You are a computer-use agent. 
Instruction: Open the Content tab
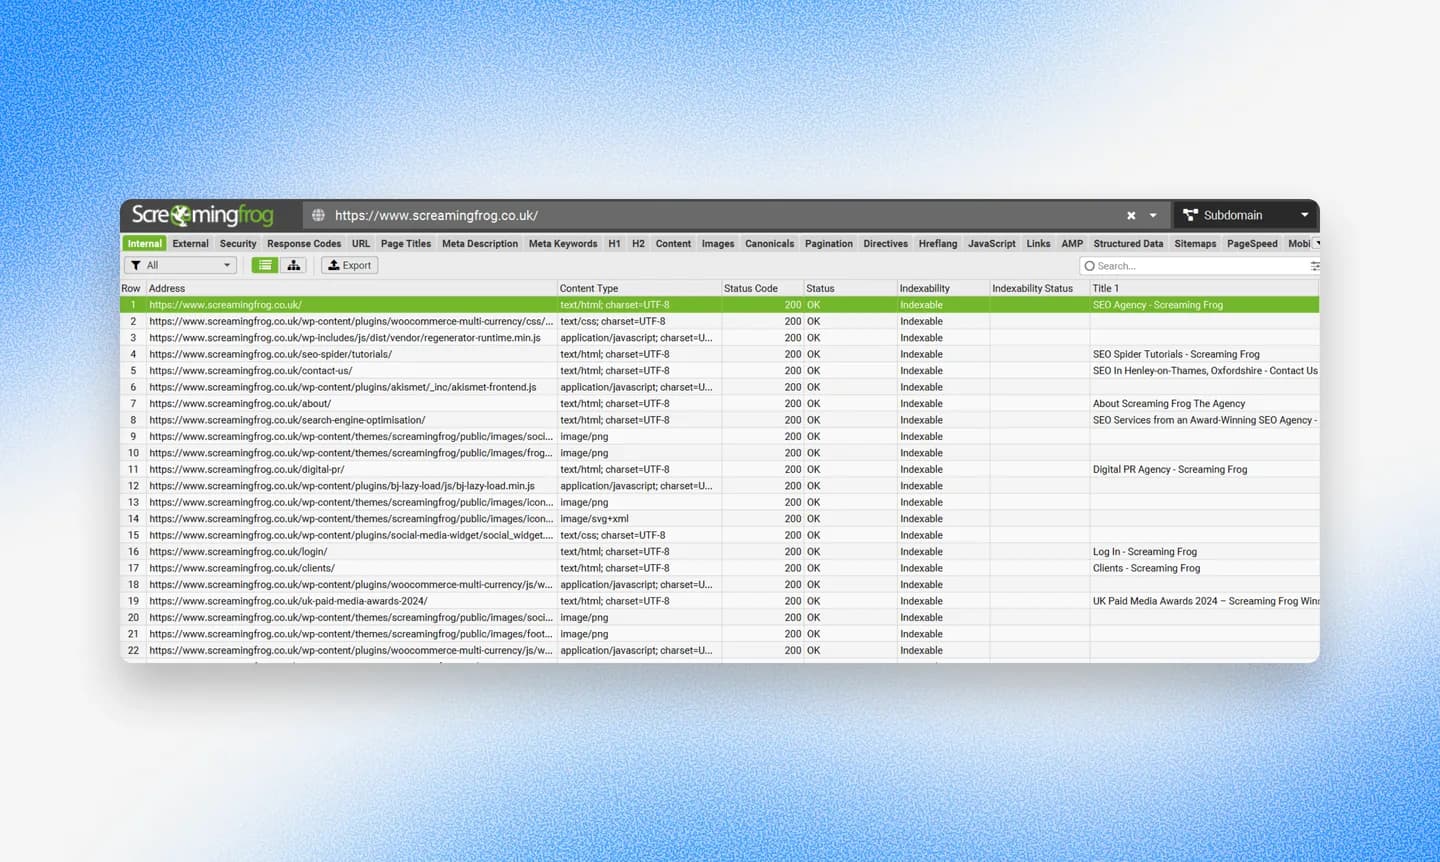click(673, 243)
